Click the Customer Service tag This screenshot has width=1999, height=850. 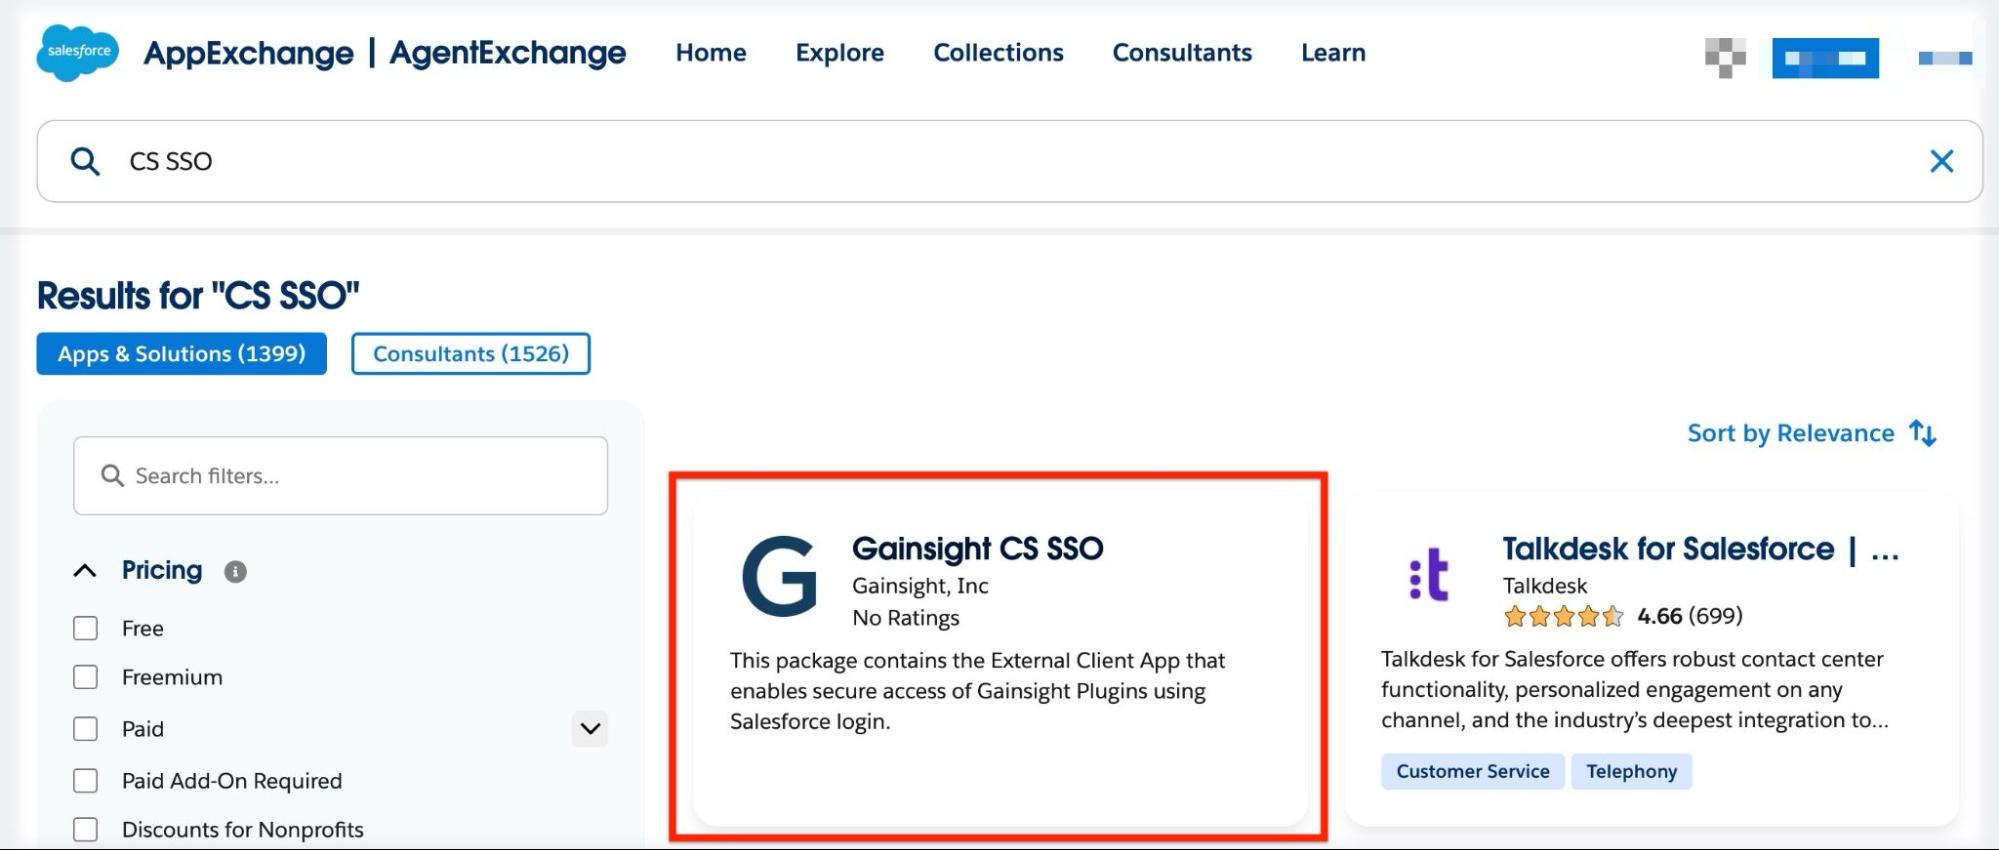click(1473, 771)
